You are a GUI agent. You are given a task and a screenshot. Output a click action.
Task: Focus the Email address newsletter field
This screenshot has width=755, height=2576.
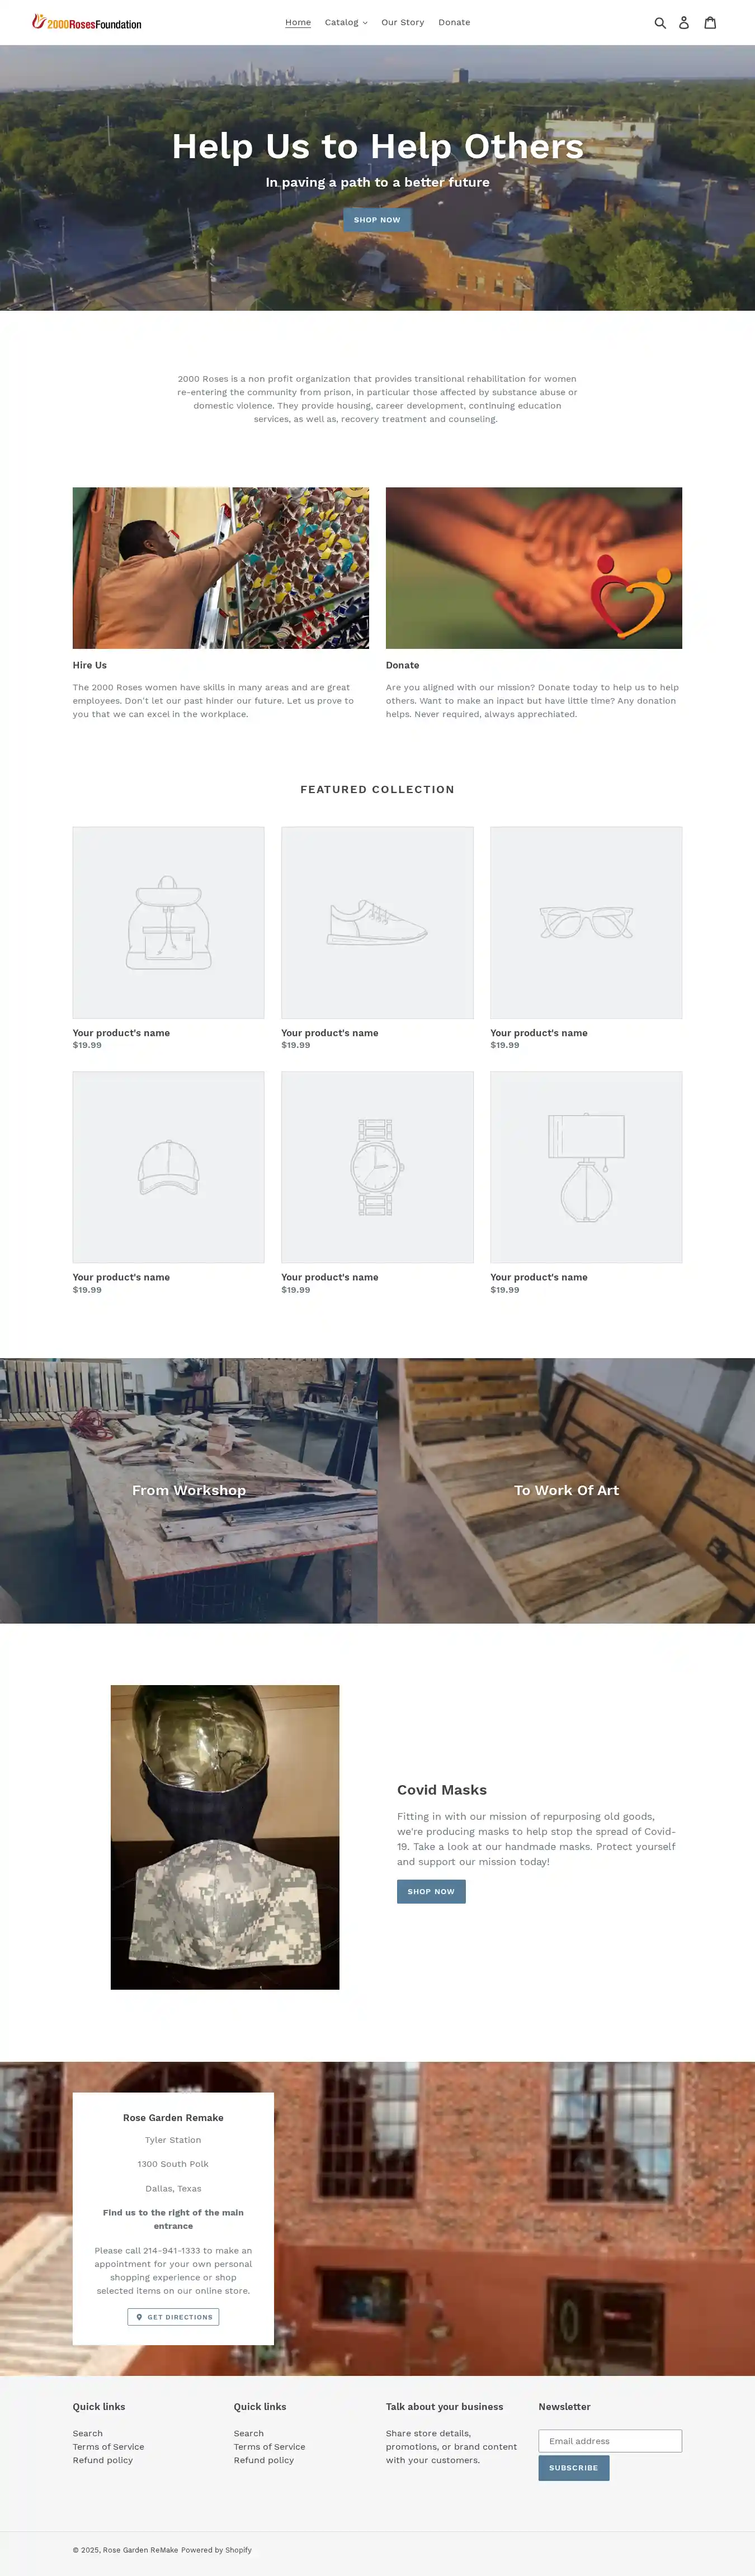pos(610,2441)
